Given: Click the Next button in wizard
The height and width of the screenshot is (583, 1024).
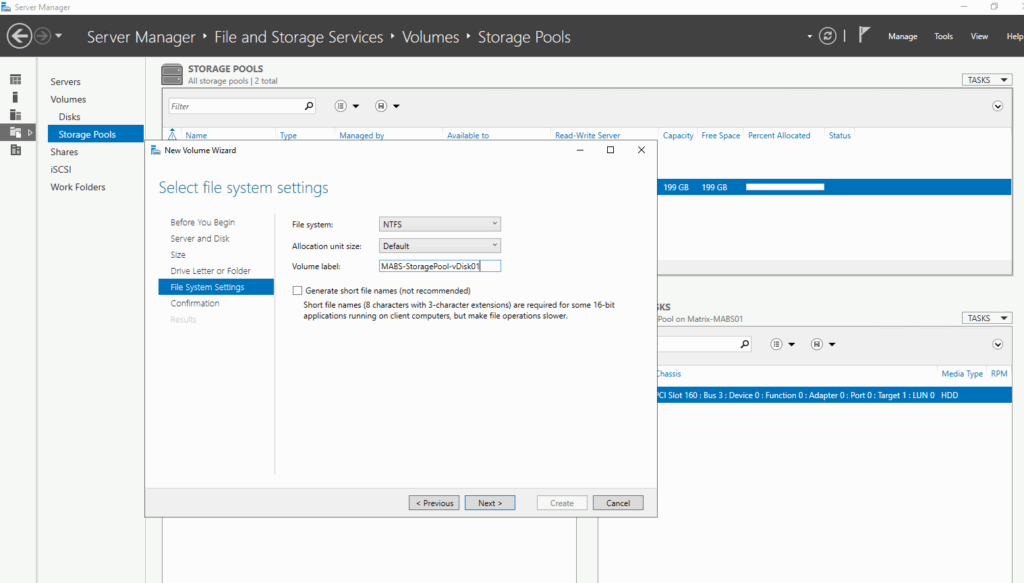Looking at the screenshot, I should tap(490, 503).
